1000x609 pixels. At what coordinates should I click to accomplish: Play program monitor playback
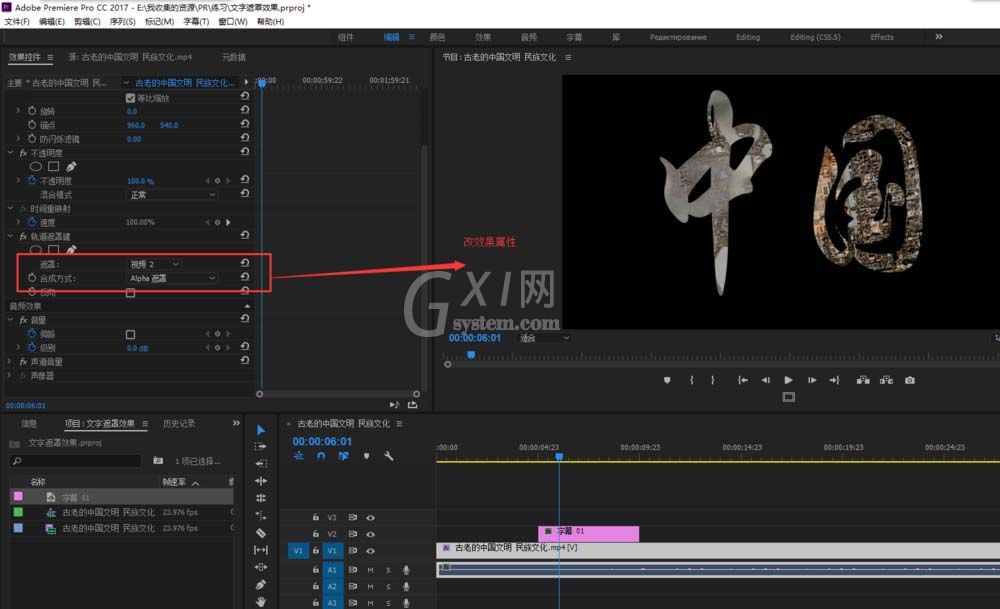(x=788, y=380)
